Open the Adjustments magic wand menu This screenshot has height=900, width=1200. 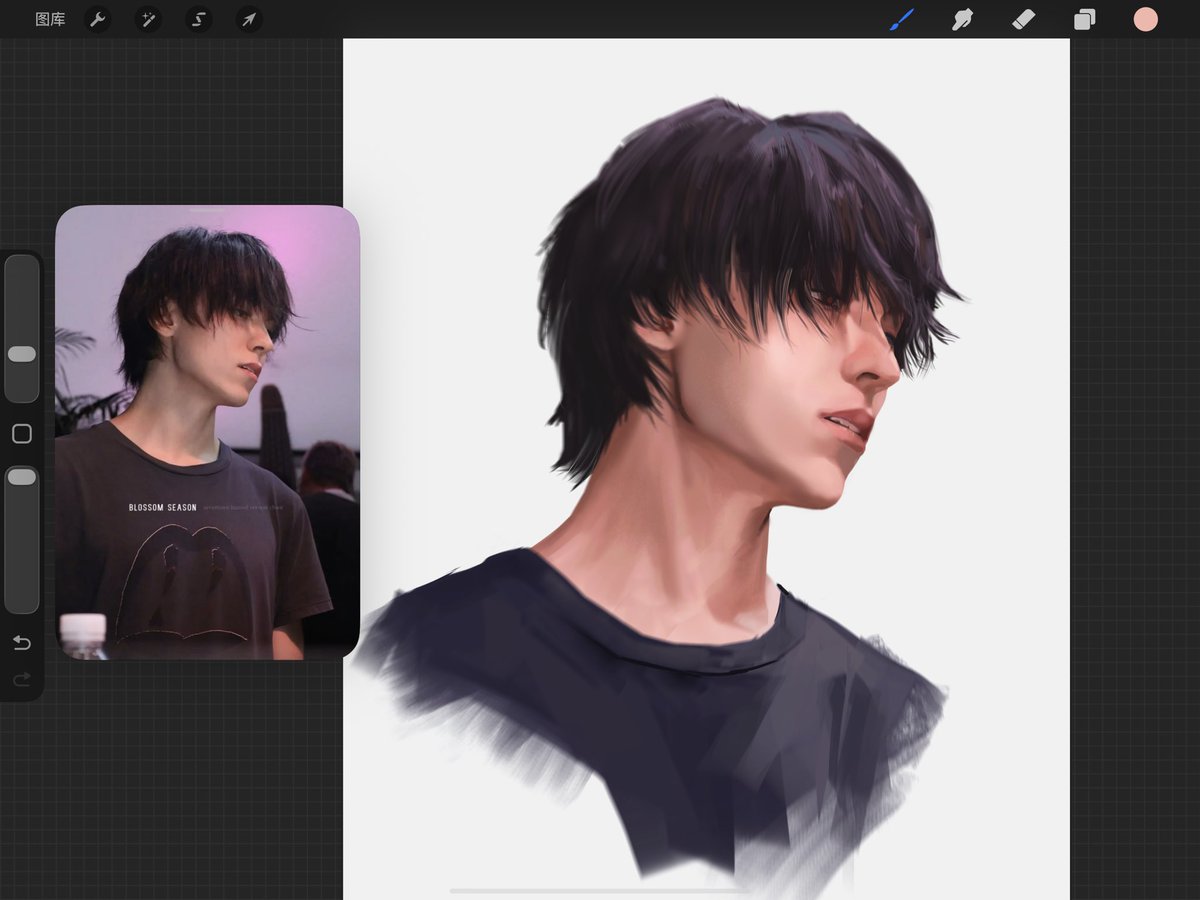[148, 19]
